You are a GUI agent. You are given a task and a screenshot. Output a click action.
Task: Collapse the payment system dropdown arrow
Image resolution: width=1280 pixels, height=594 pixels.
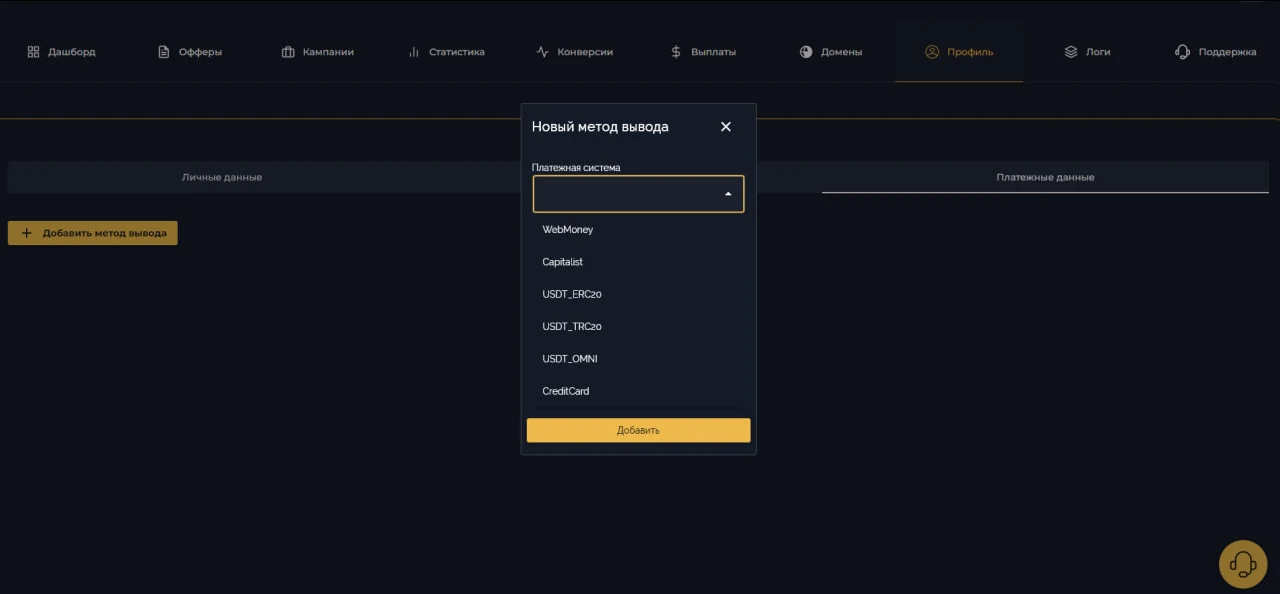[728, 194]
